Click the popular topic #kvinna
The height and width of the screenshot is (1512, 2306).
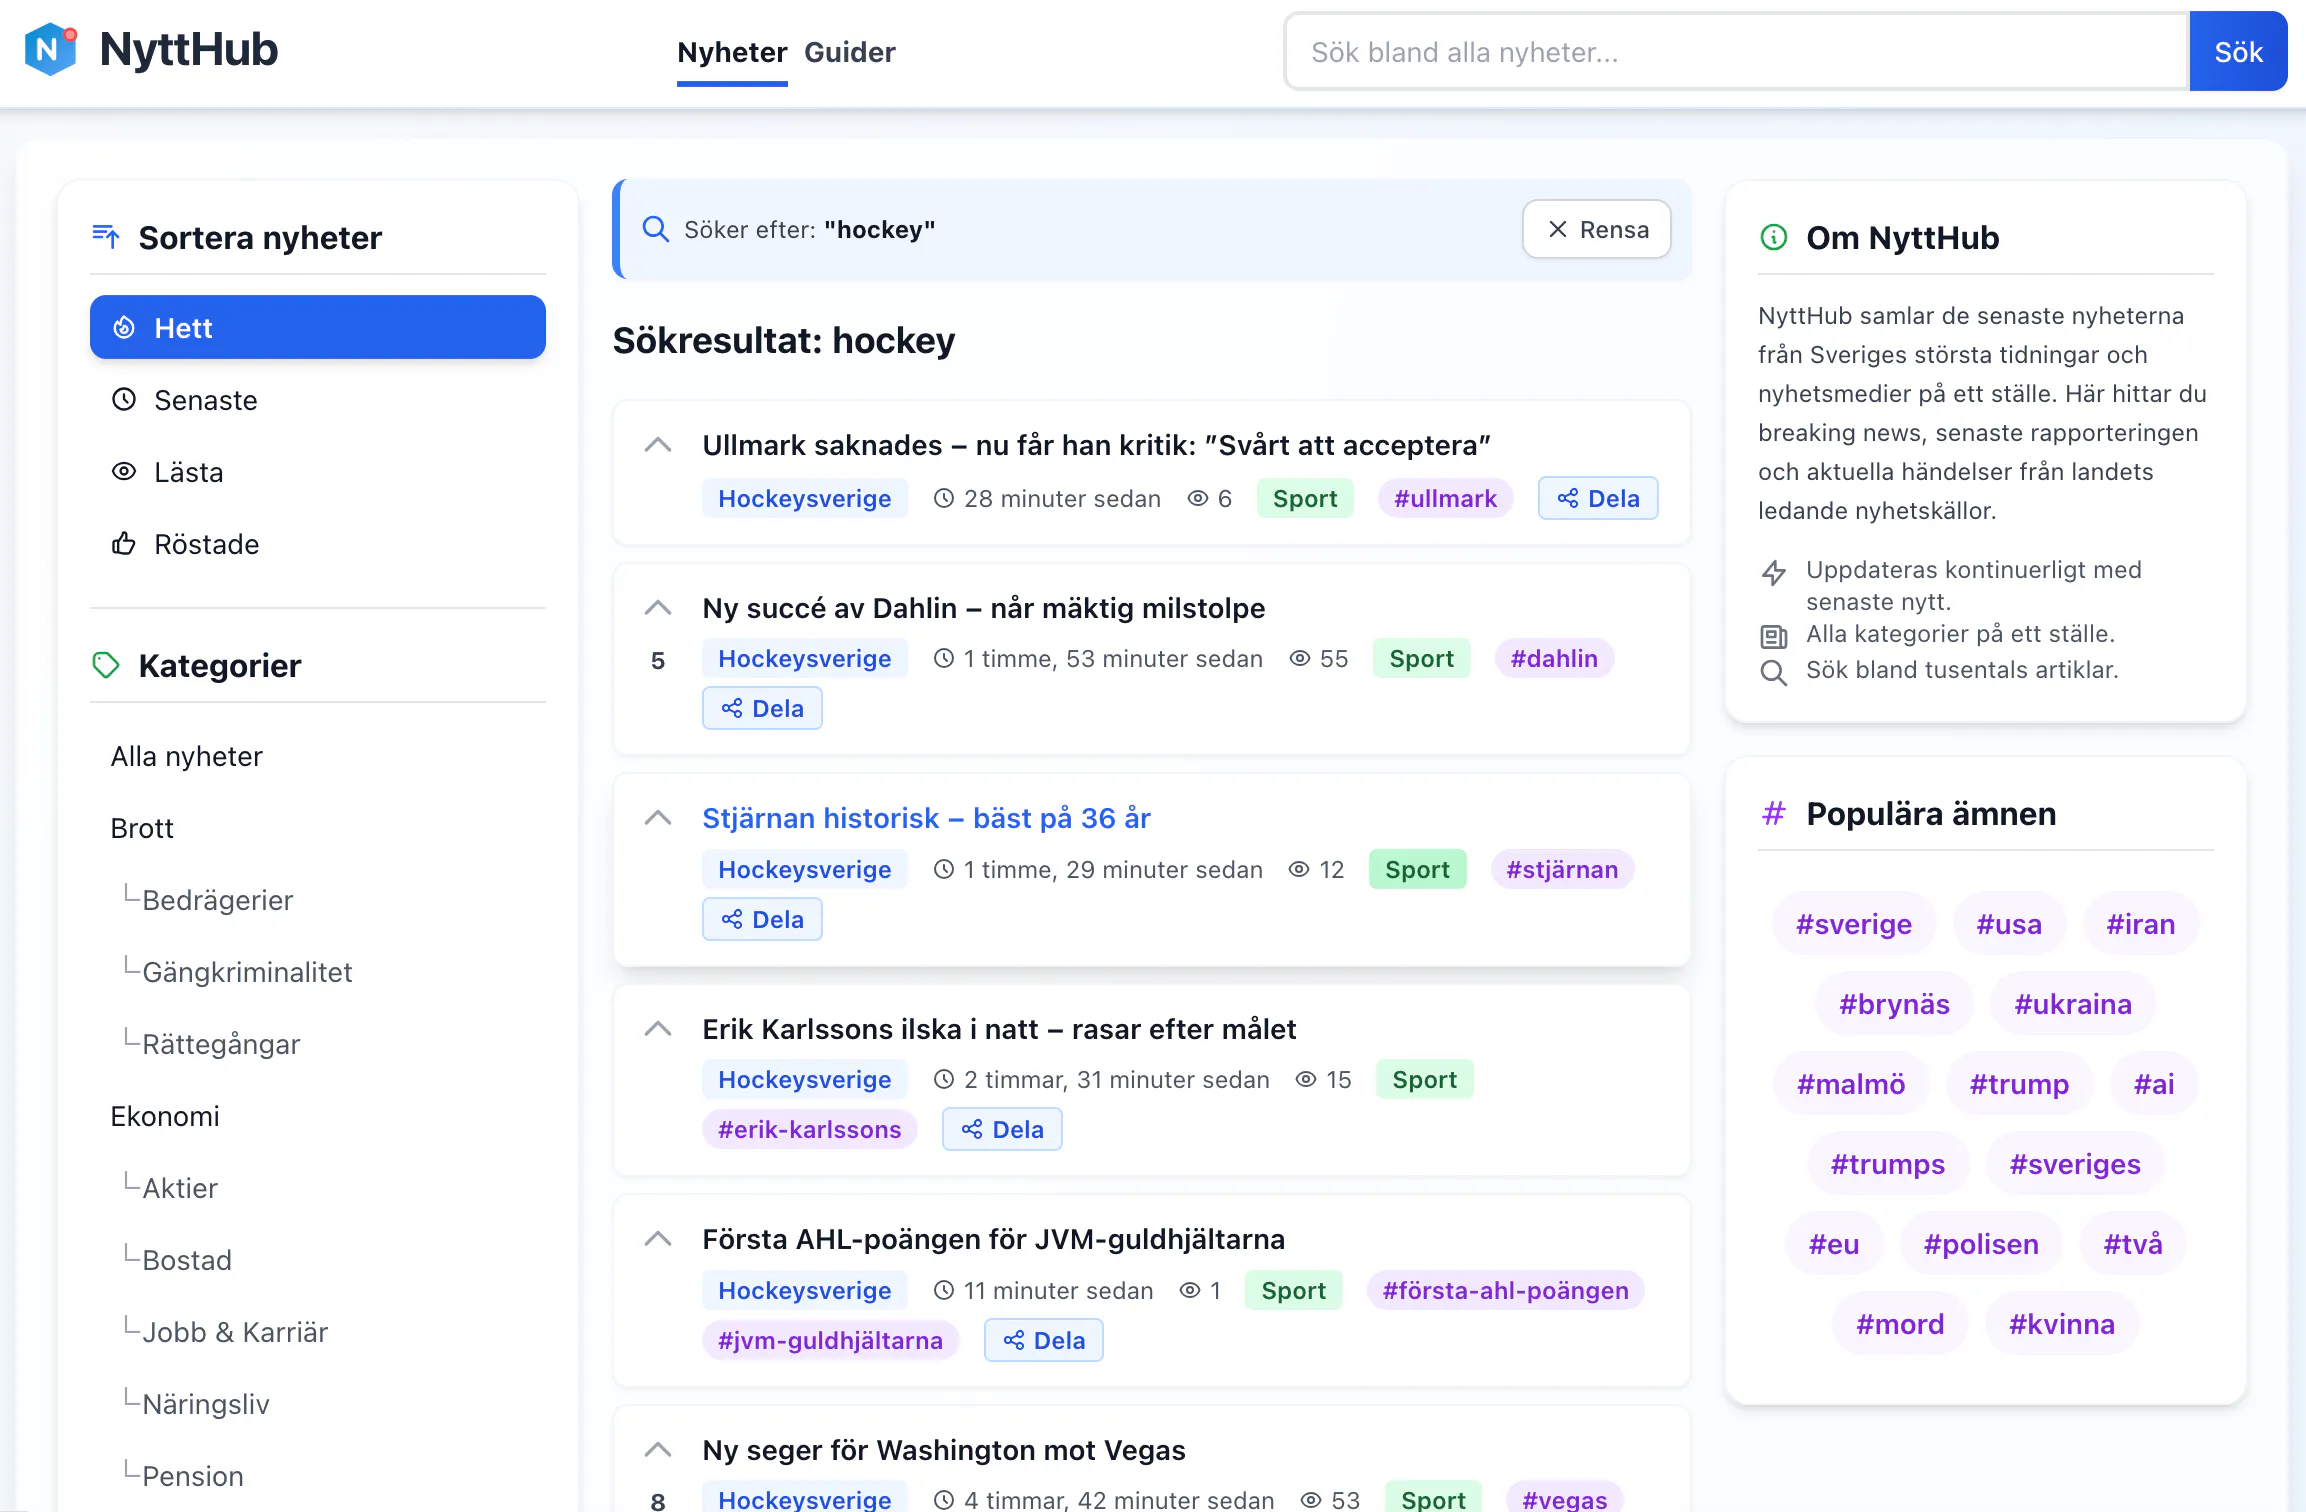point(2062,1324)
